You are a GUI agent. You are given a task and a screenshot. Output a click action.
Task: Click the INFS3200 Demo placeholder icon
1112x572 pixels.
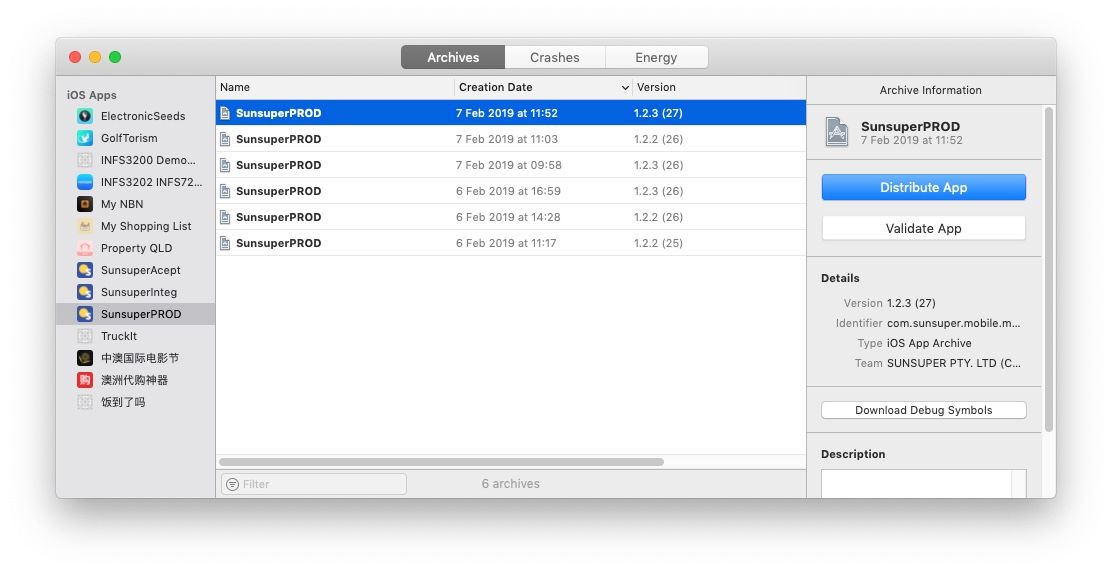tap(85, 159)
